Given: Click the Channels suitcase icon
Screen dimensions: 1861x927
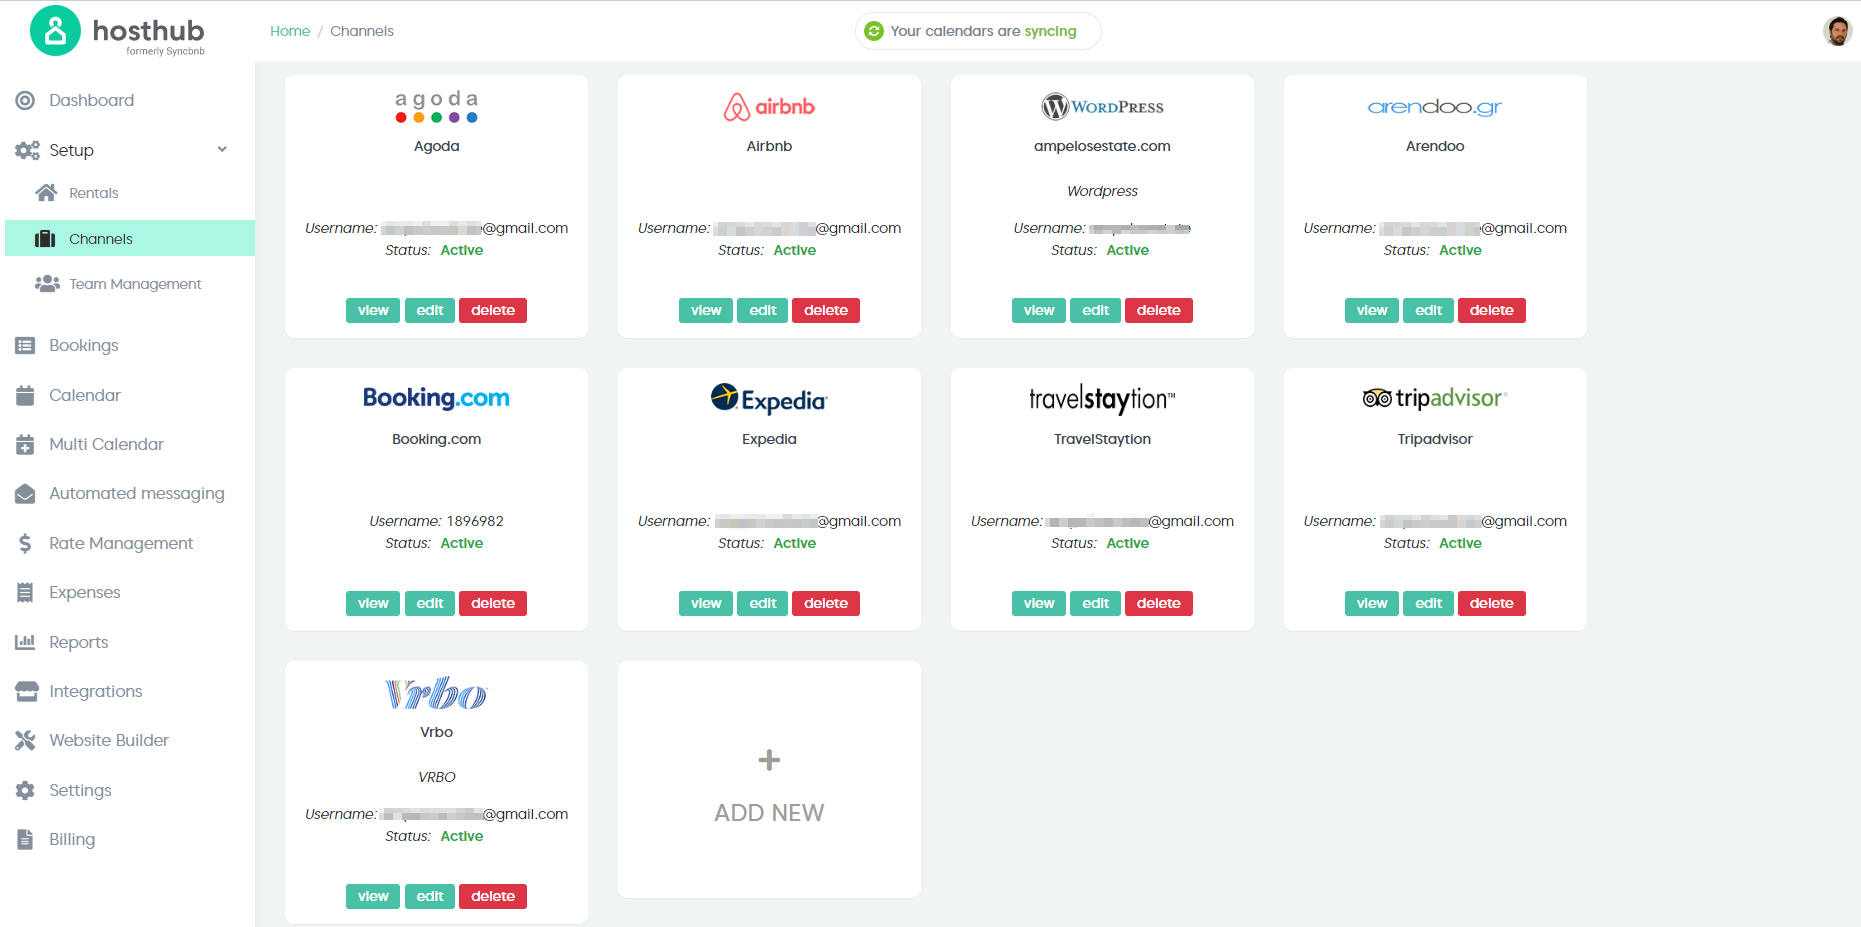Looking at the screenshot, I should click(45, 238).
